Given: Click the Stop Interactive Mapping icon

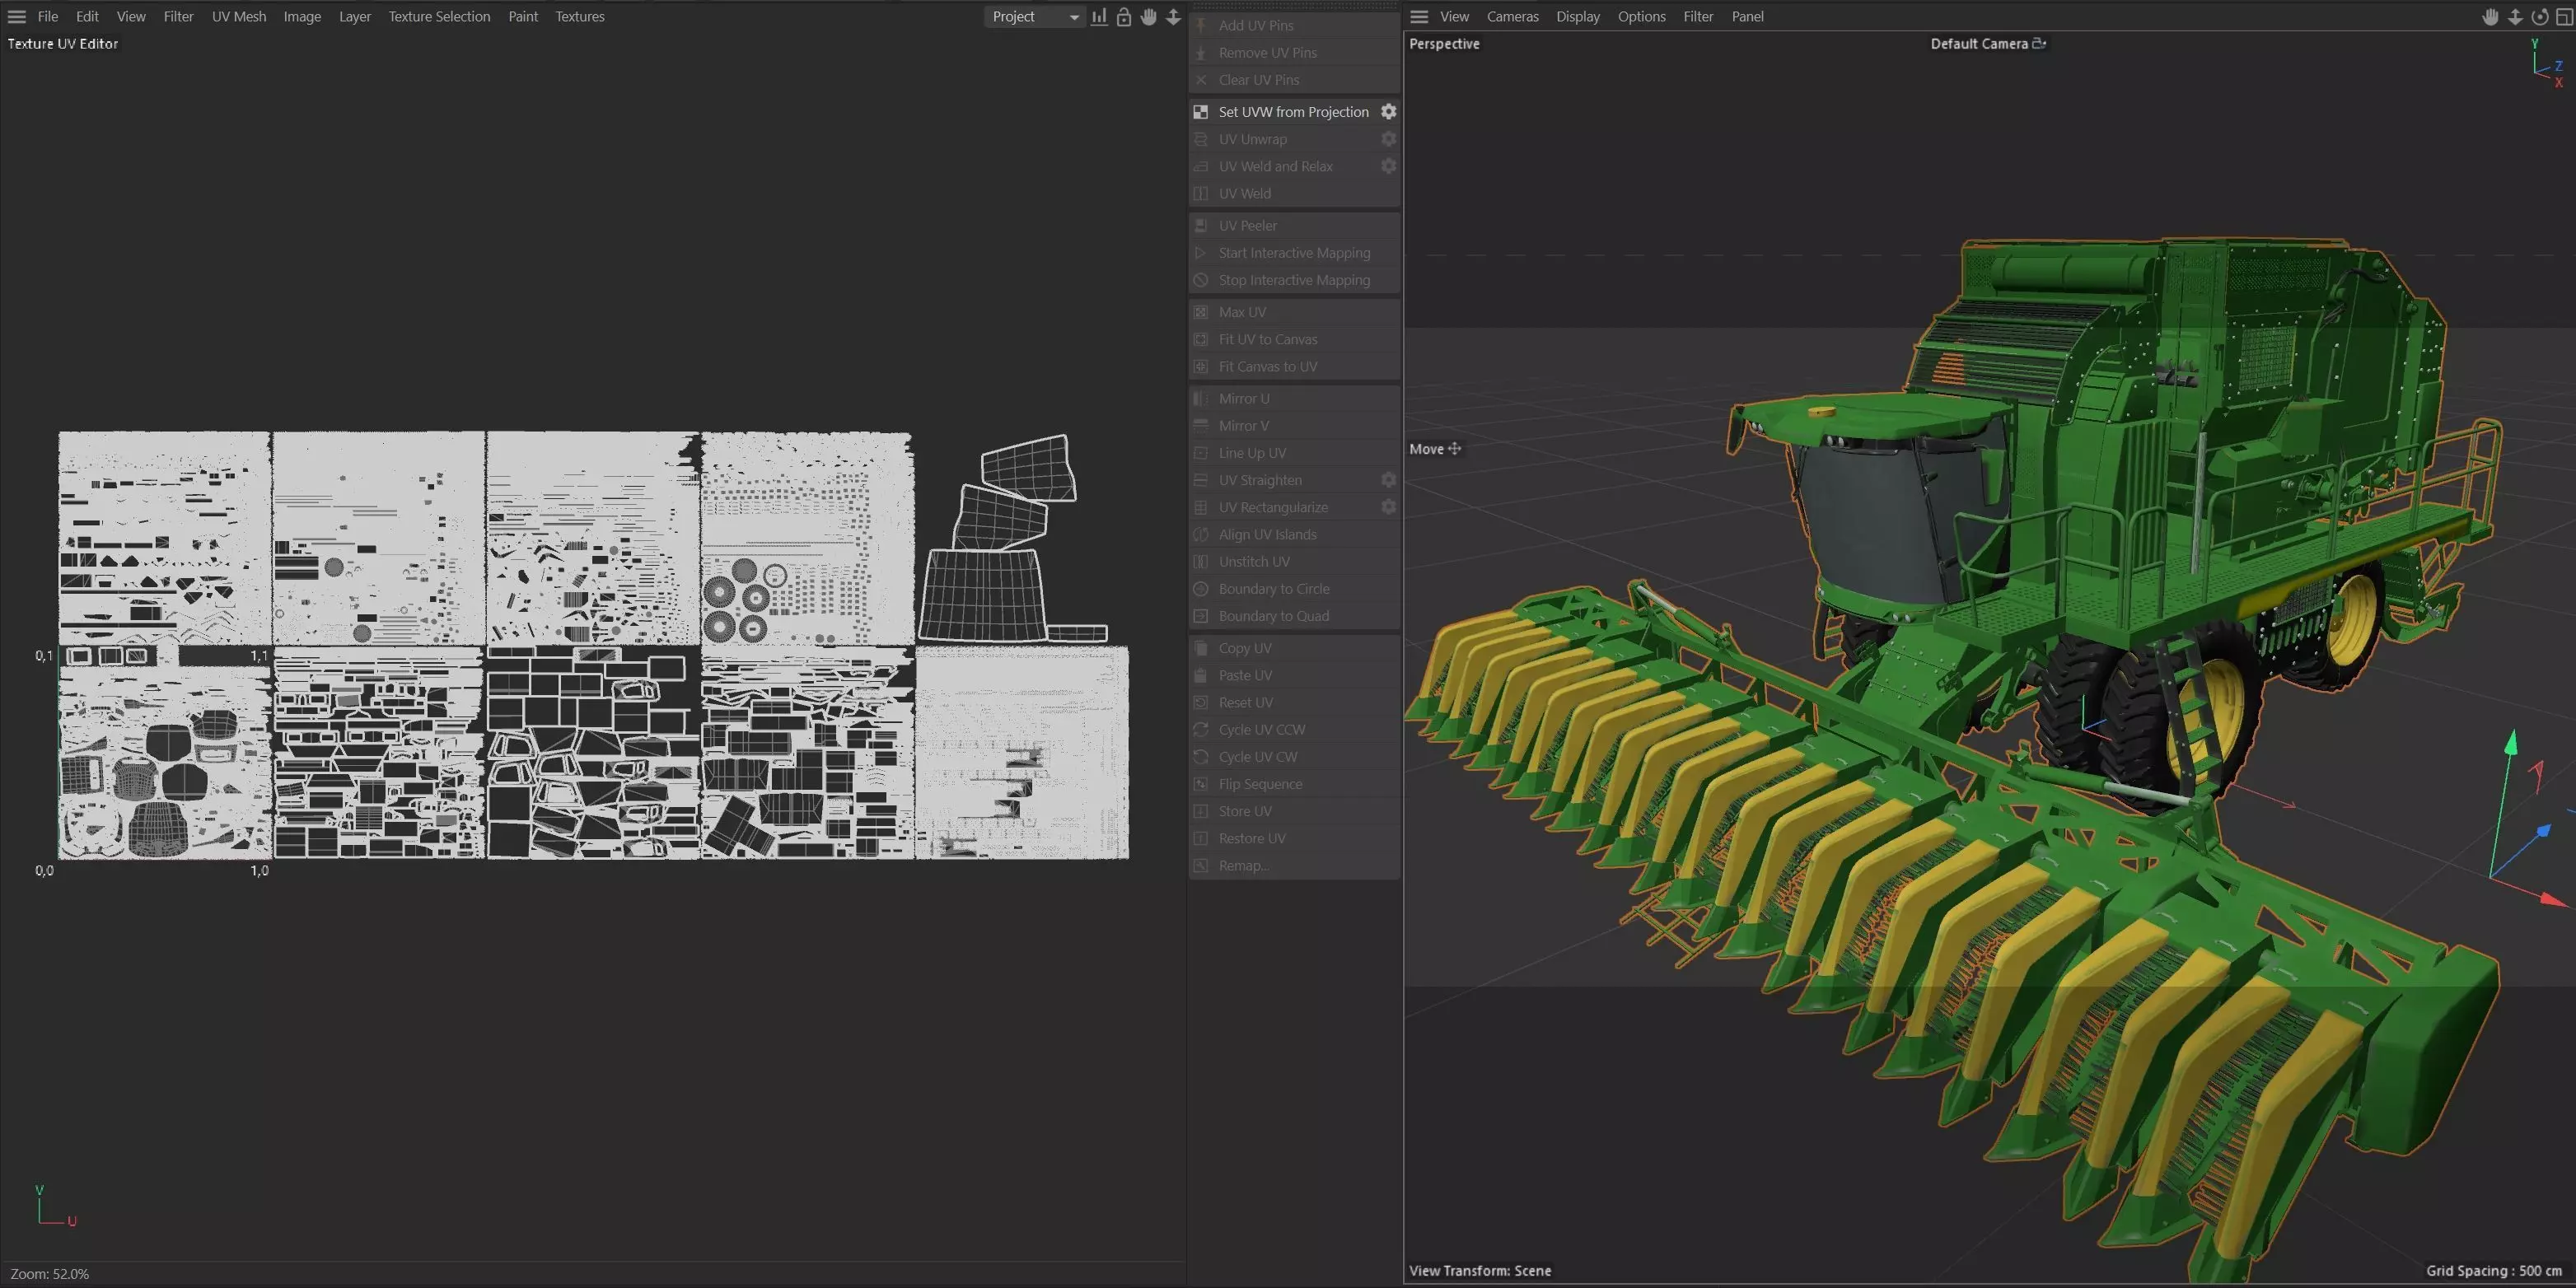Looking at the screenshot, I should click(1201, 279).
